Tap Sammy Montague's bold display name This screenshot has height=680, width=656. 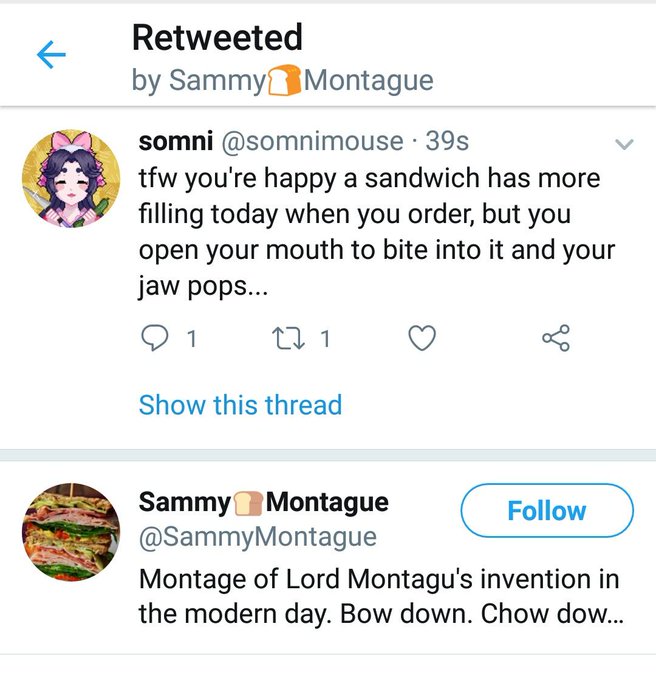pos(264,502)
